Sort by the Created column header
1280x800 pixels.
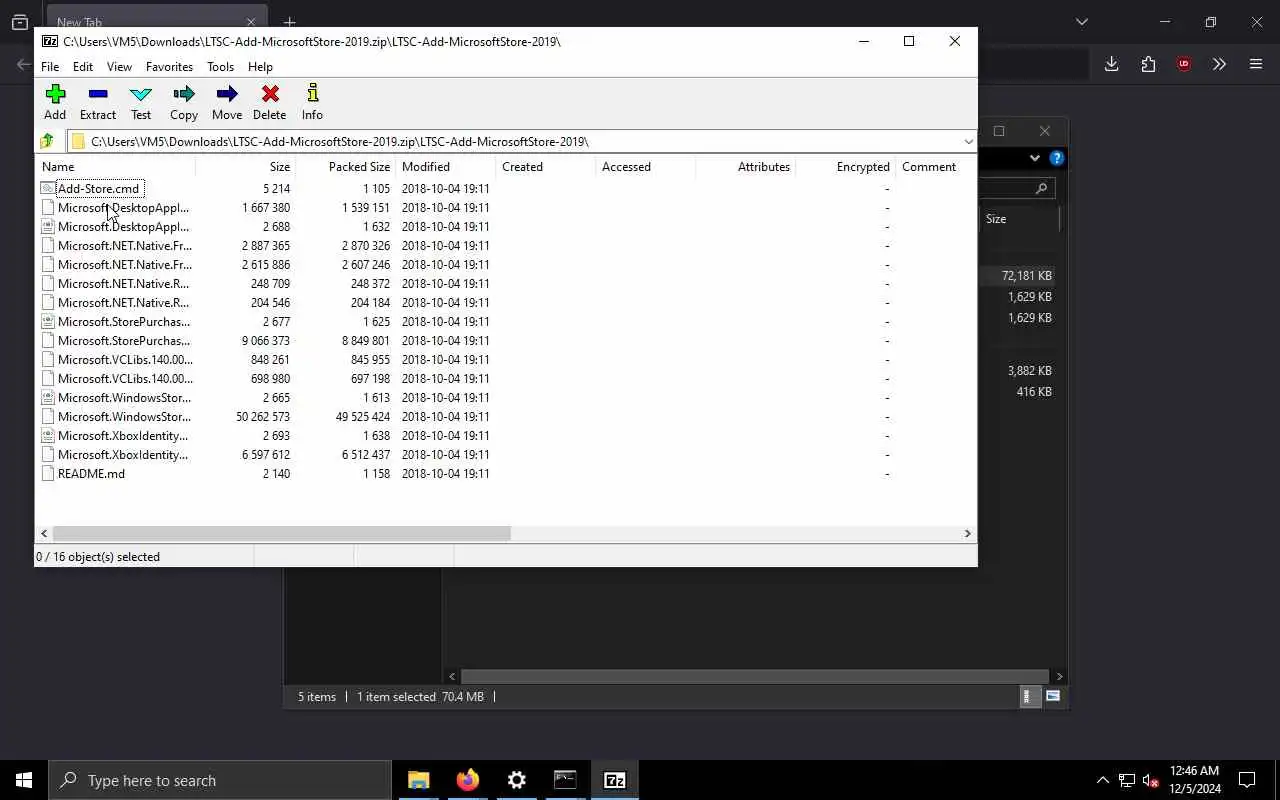tap(545, 167)
